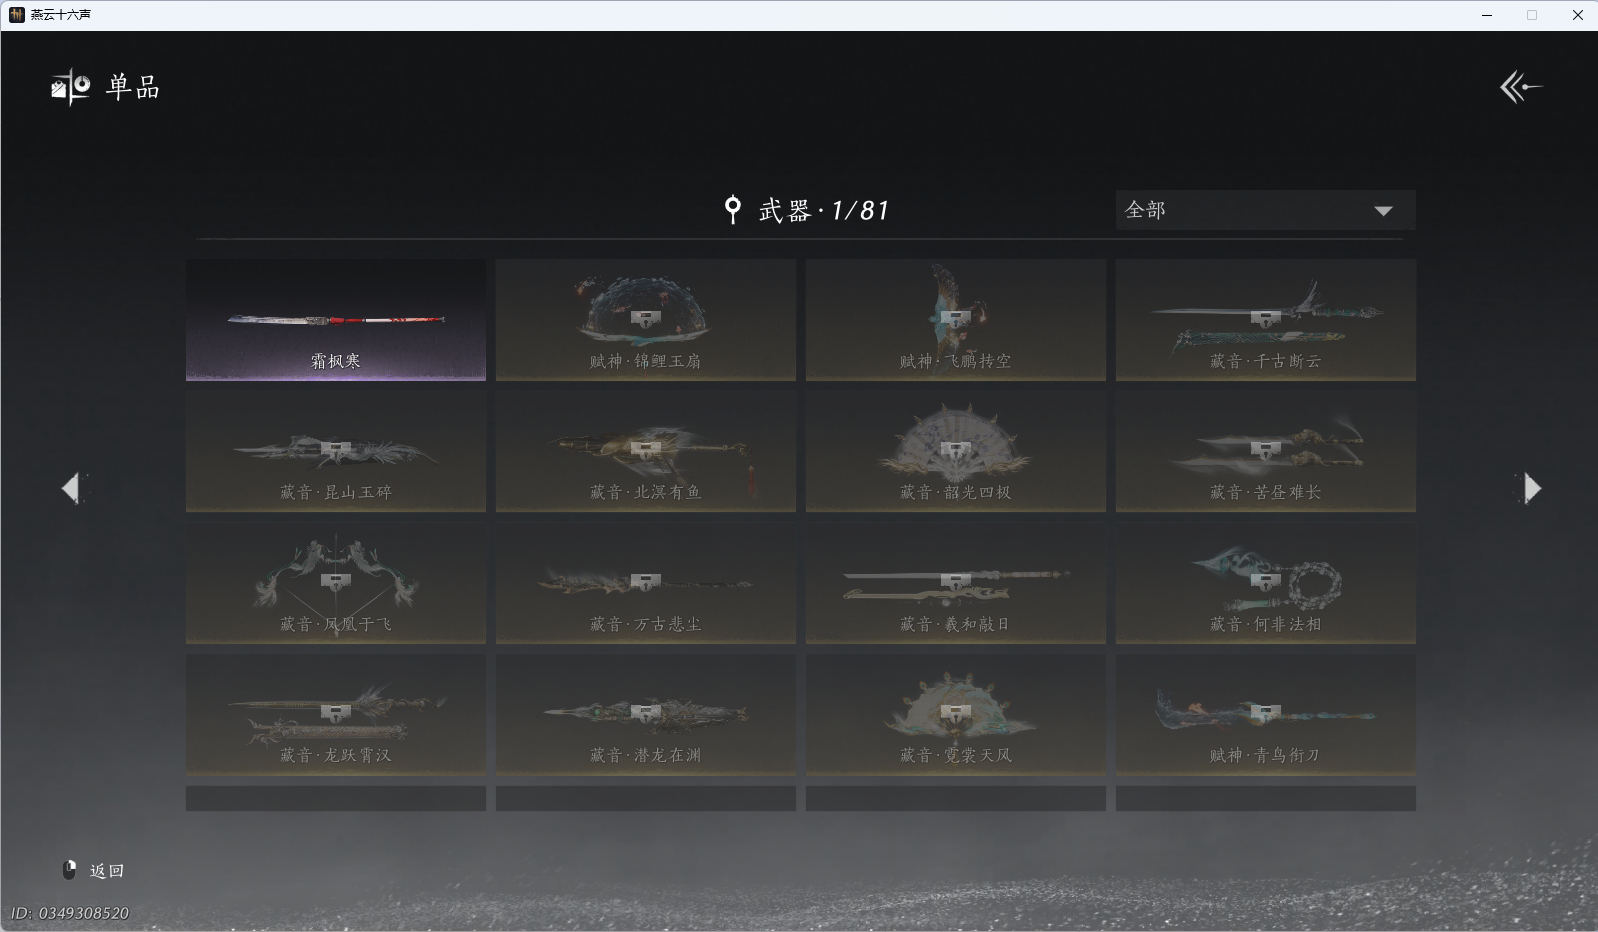The height and width of the screenshot is (932, 1598).
Task: Go to next page with right arrow
Action: click(1531, 488)
